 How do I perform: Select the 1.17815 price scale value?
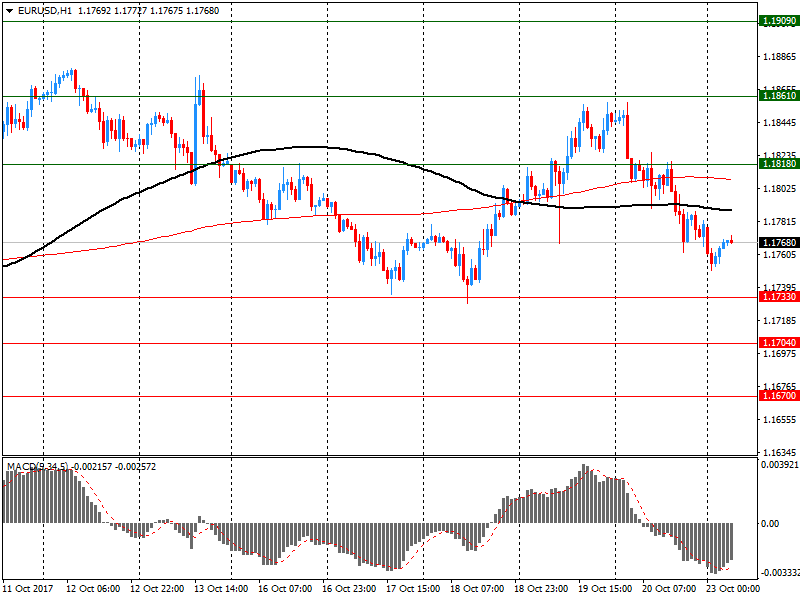pyautogui.click(x=780, y=222)
